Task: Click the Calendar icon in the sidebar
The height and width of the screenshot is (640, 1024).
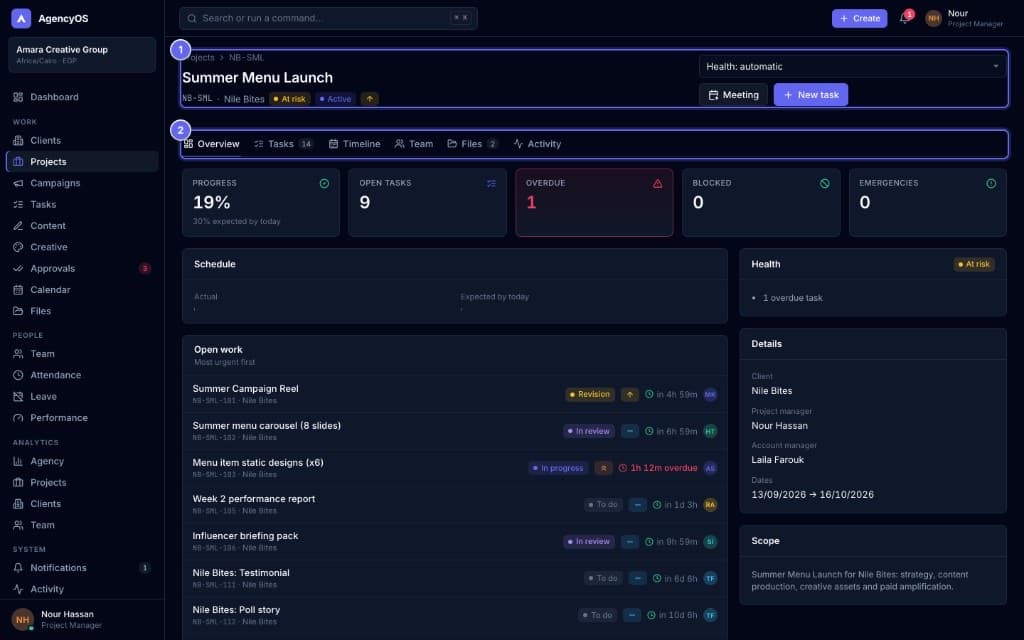Action: pyautogui.click(x=18, y=290)
